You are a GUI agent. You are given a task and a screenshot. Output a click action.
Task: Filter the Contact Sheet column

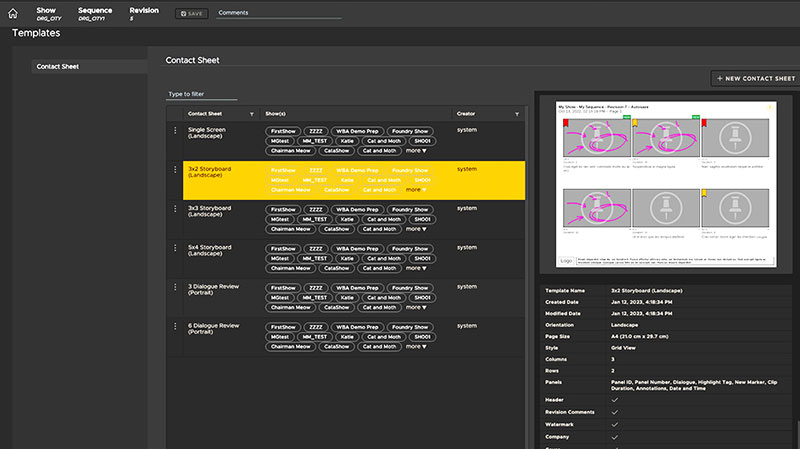click(x=252, y=114)
